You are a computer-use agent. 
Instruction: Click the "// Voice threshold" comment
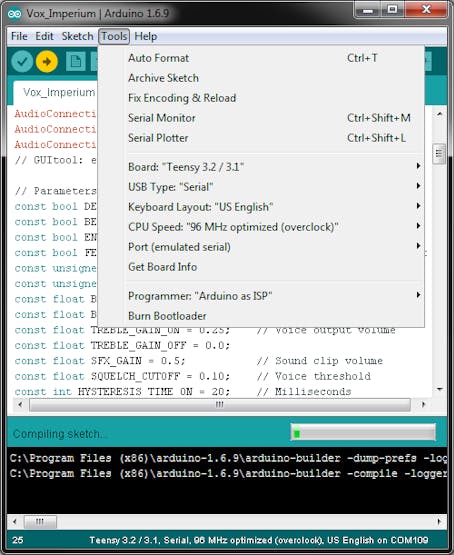coord(314,376)
